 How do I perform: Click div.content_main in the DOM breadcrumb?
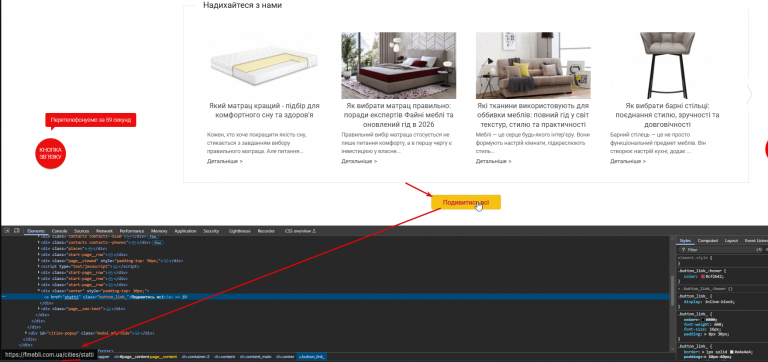255,357
